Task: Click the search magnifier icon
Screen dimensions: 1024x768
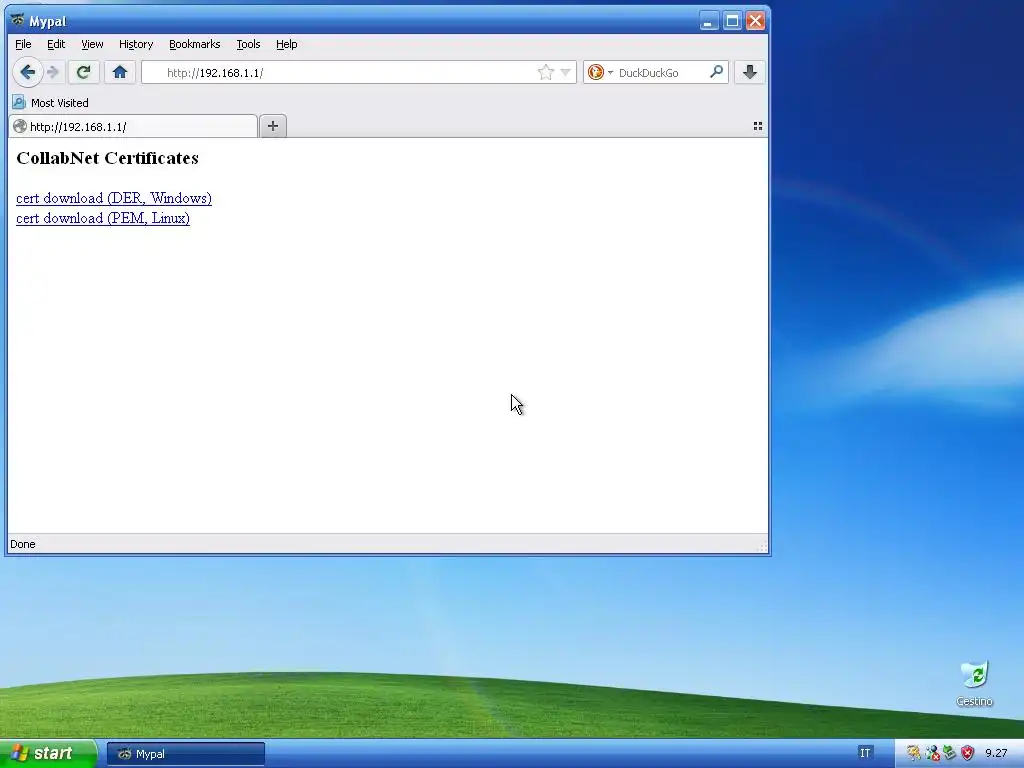Action: 716,72
